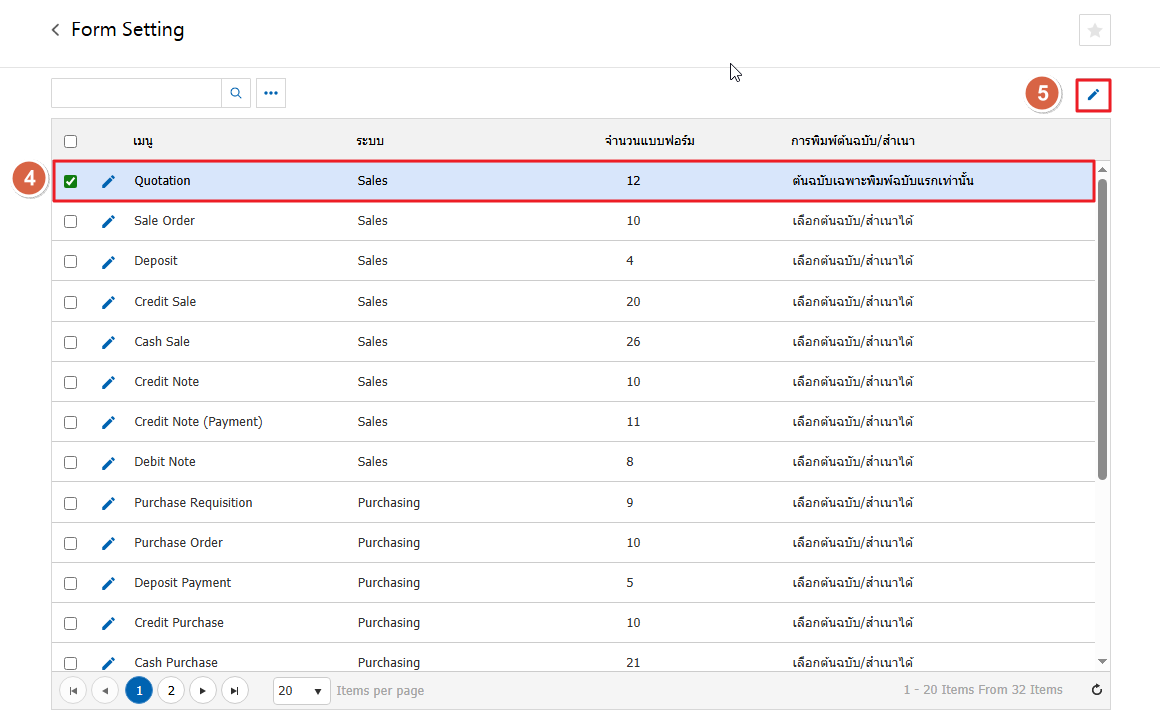Mark page as favorite with star icon

tap(1095, 31)
